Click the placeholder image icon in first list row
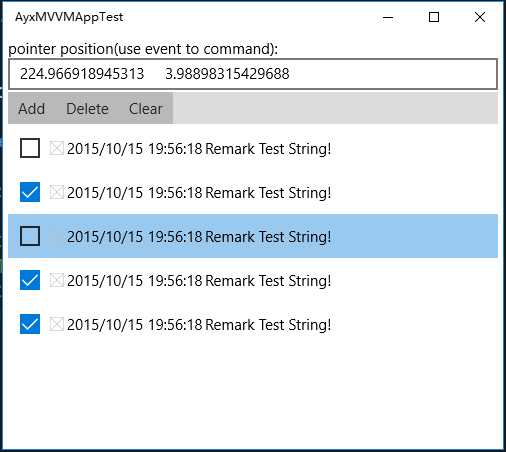Viewport: 506px width, 452px height. 56,148
